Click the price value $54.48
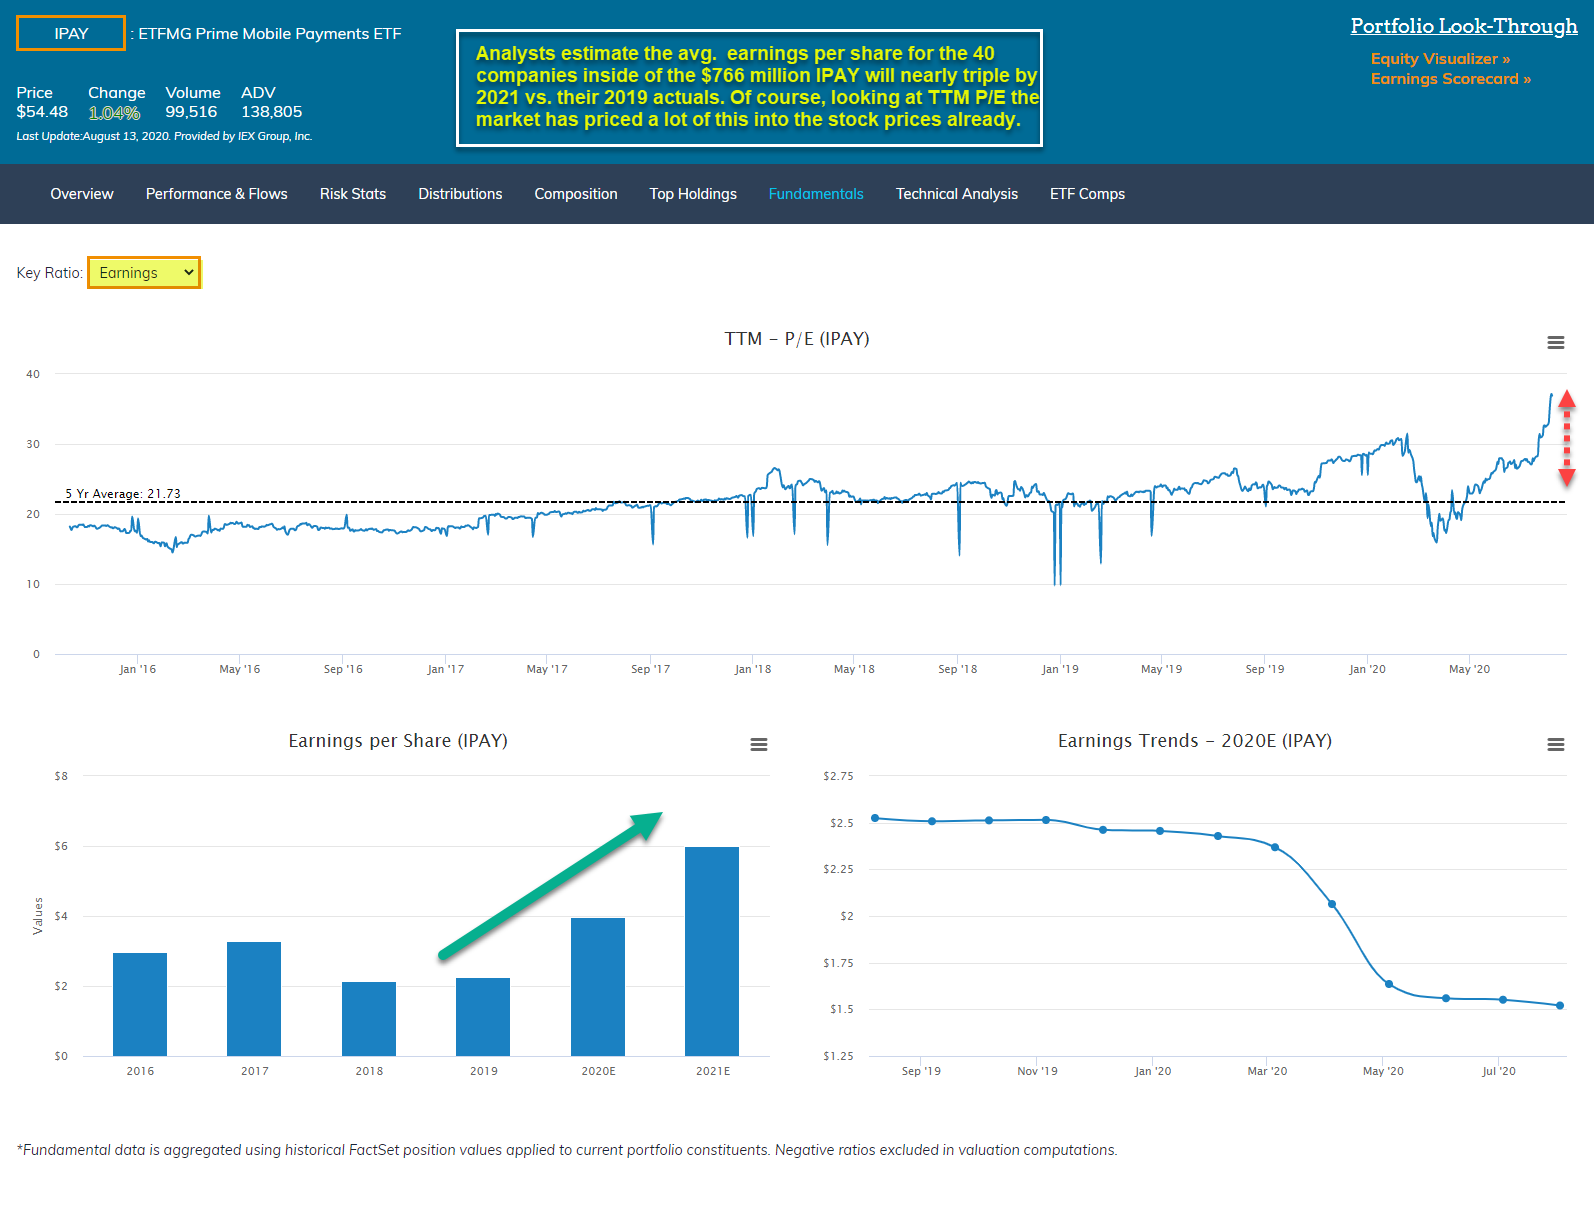 pos(42,112)
